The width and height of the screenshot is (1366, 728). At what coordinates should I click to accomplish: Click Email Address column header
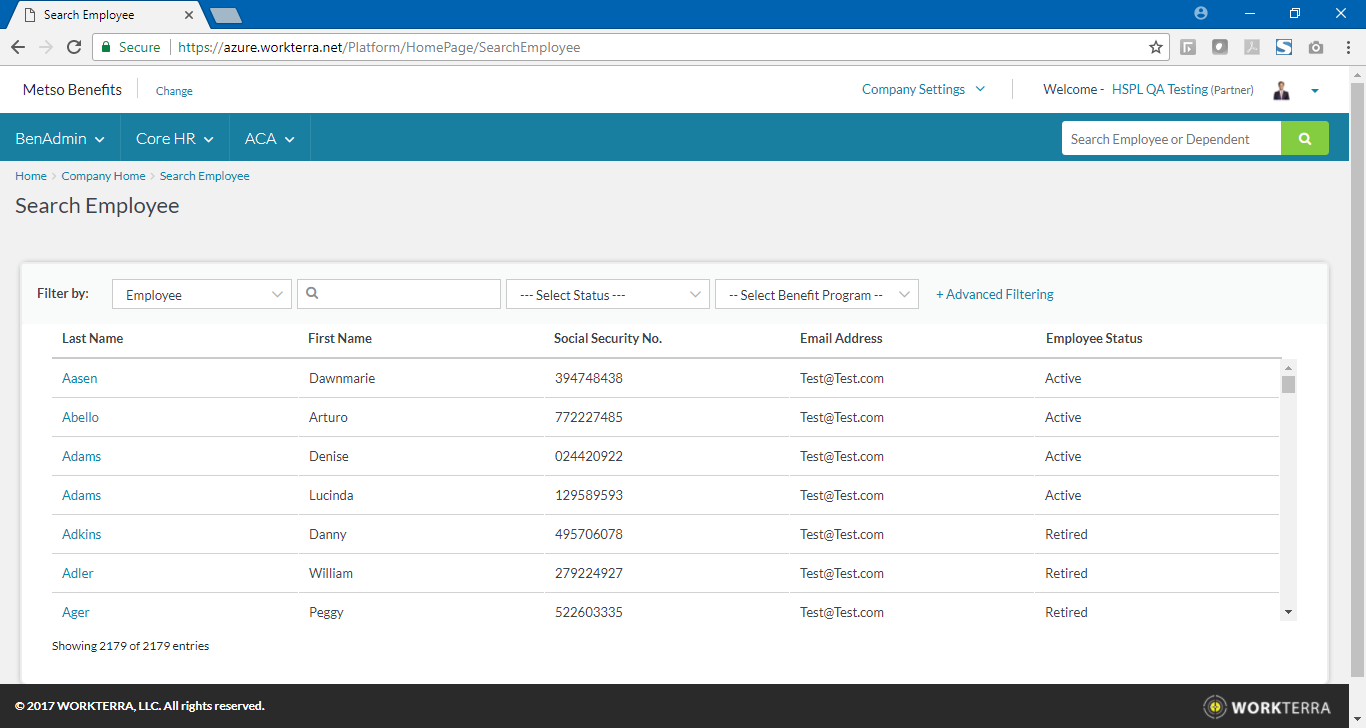pyautogui.click(x=841, y=338)
